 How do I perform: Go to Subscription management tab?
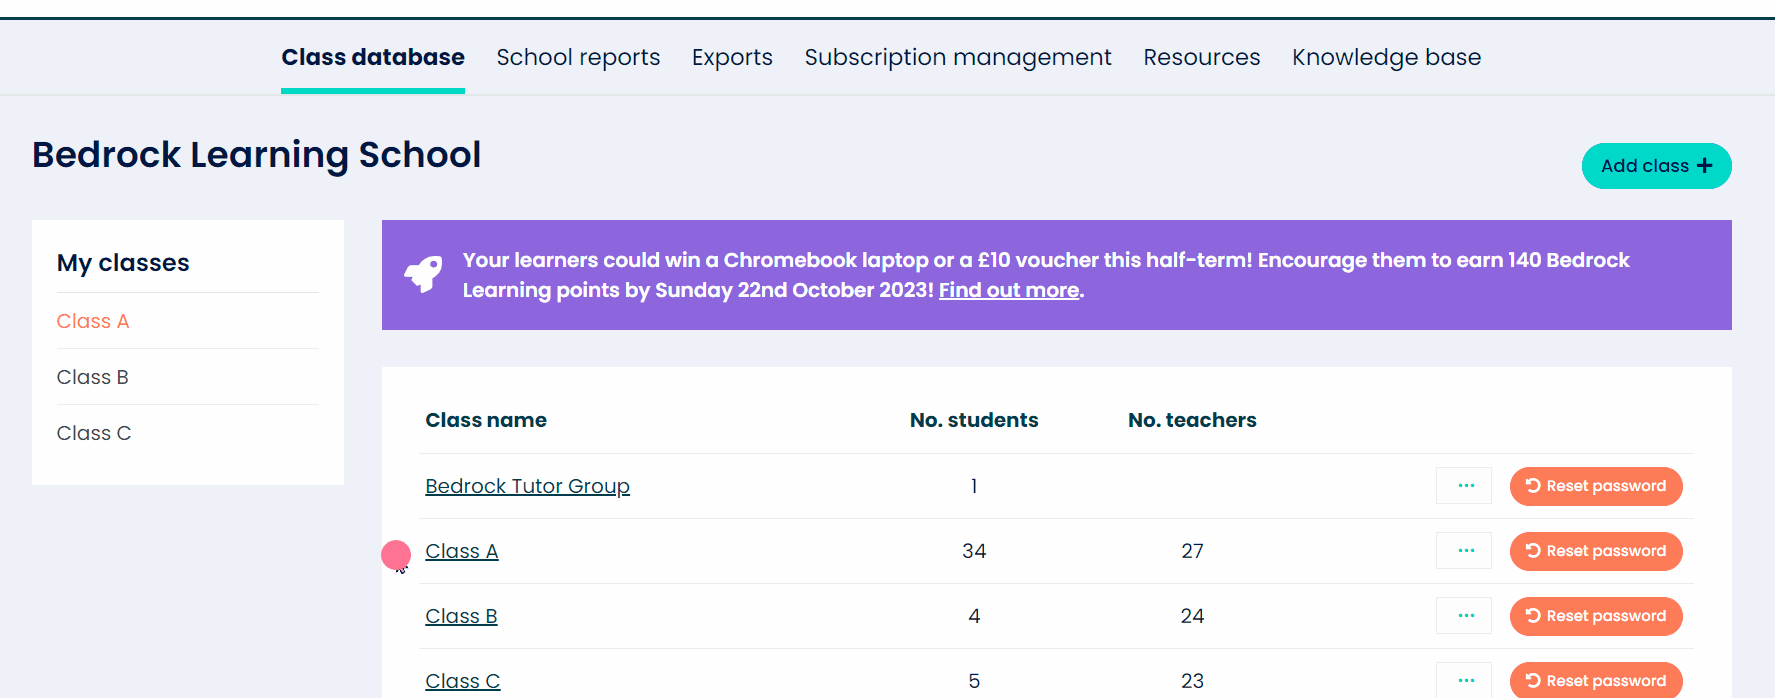click(x=958, y=57)
